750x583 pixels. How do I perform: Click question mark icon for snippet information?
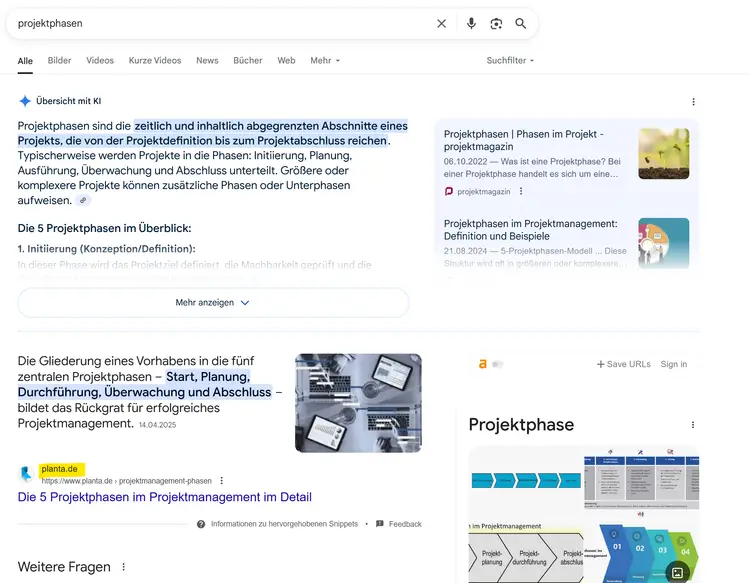point(201,524)
